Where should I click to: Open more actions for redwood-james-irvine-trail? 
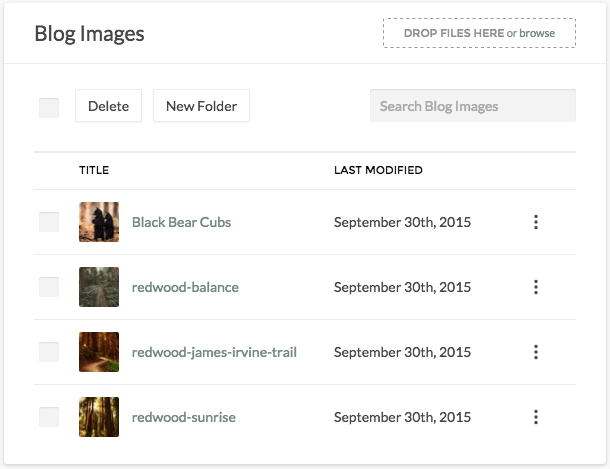[x=536, y=352]
